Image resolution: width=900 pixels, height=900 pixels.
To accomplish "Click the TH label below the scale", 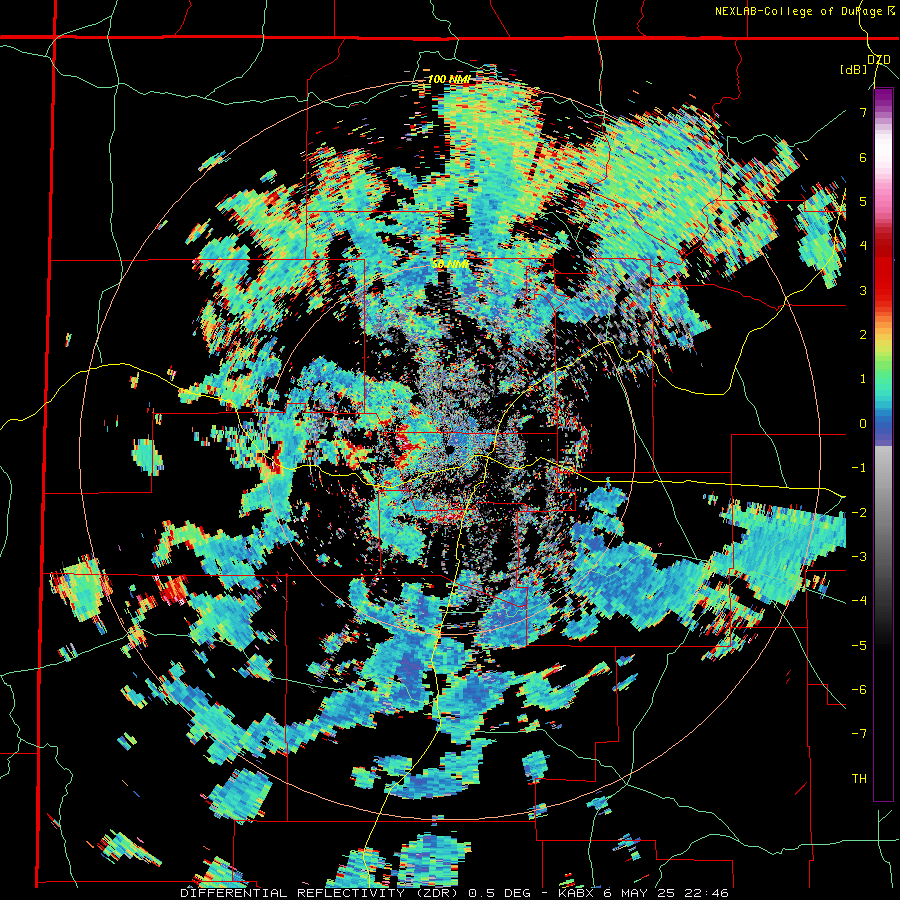I will click(x=859, y=779).
